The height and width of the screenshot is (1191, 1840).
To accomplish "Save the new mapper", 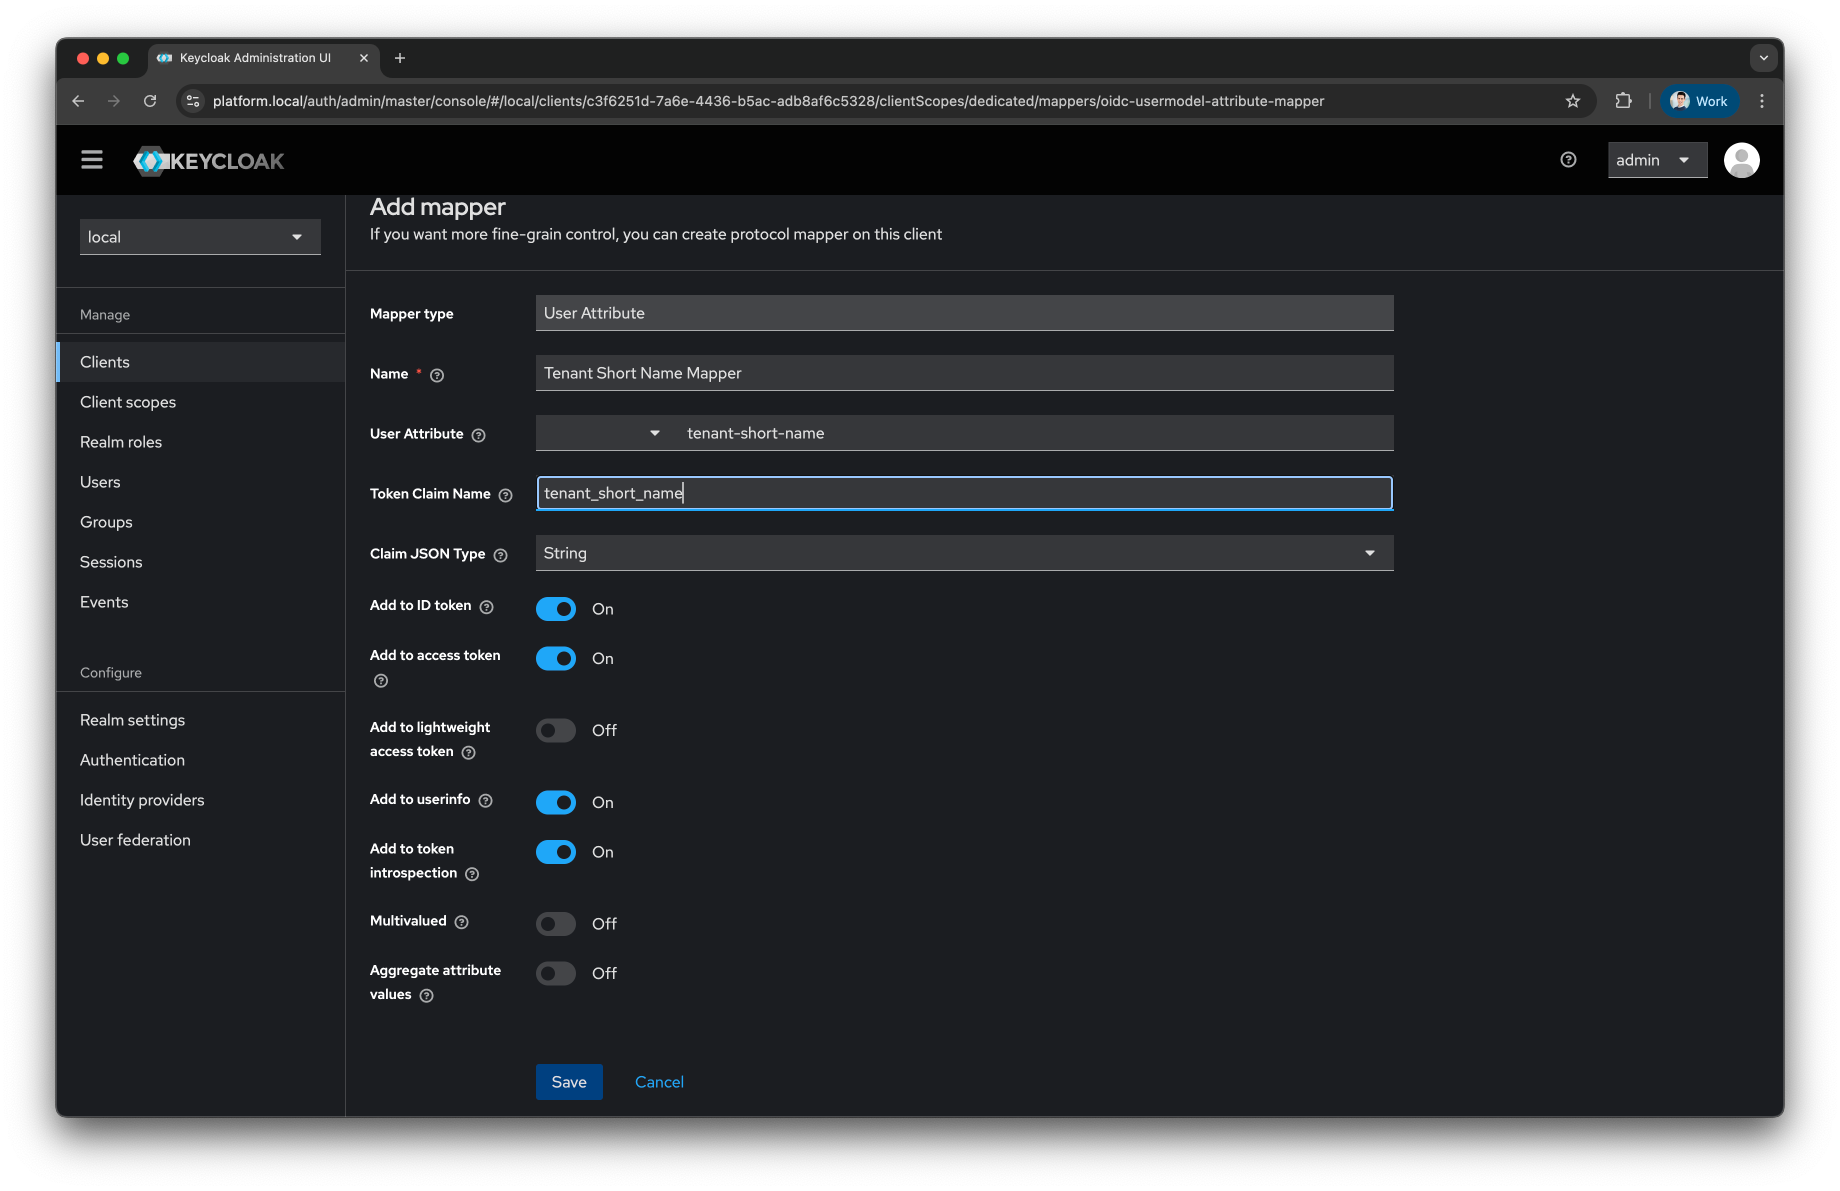I will (x=569, y=1081).
